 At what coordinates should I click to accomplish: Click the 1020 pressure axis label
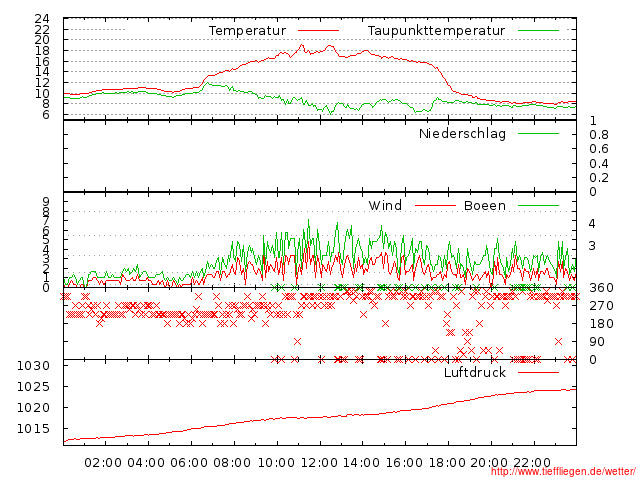[x=33, y=407]
